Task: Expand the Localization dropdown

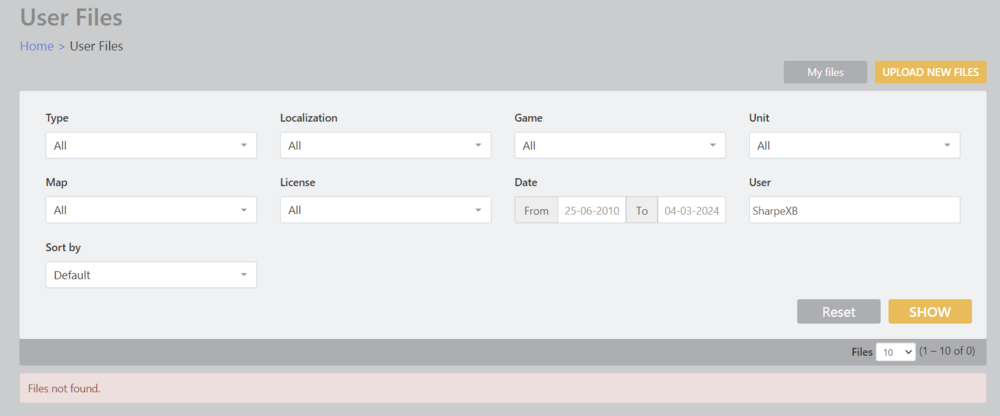Action: [385, 146]
